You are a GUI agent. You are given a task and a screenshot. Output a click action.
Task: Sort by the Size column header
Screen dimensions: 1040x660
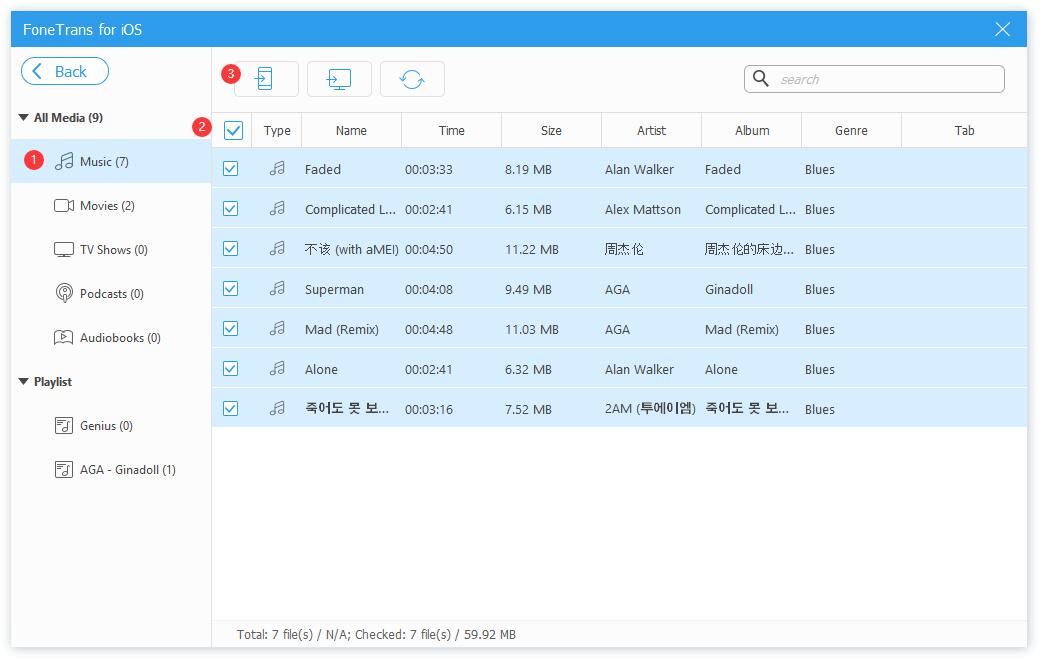click(x=551, y=131)
